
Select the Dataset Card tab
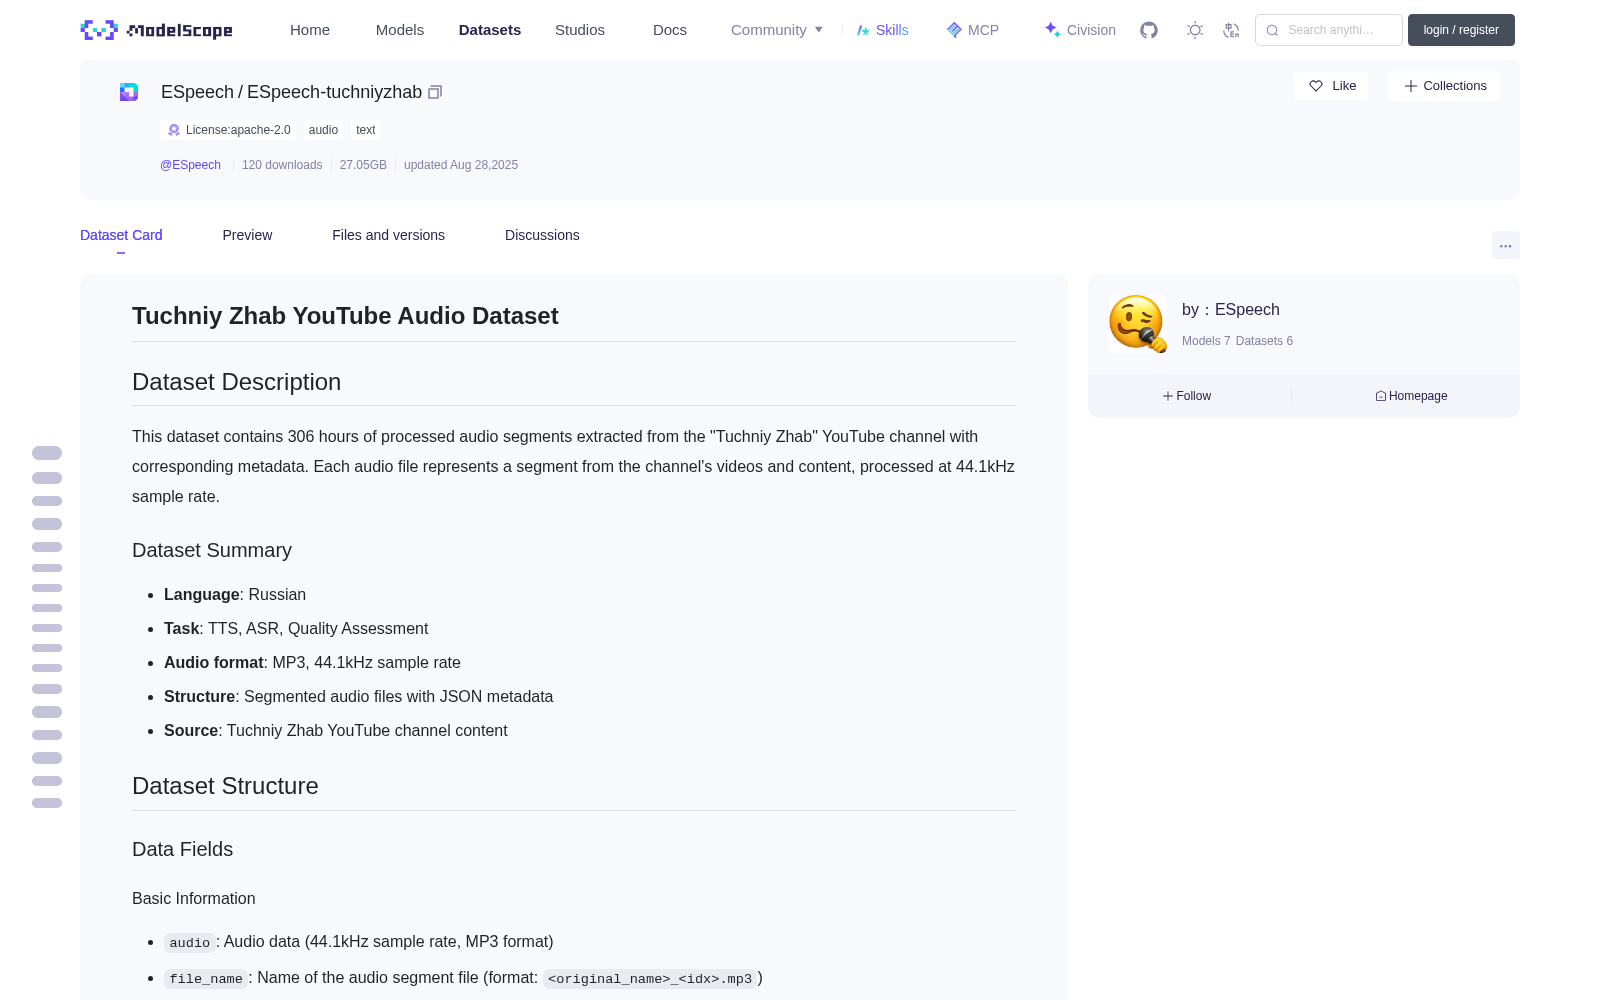[x=121, y=235]
